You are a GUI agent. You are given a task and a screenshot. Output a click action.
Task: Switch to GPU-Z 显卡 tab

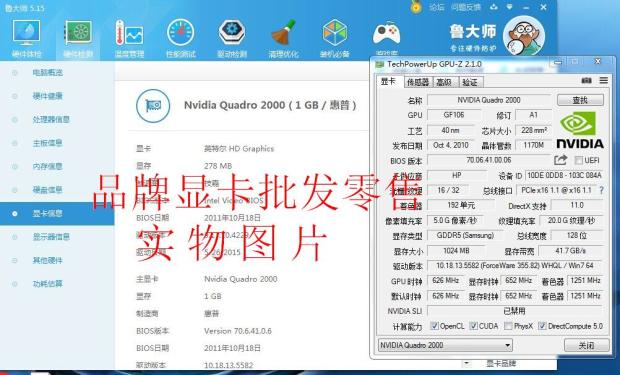(388, 81)
